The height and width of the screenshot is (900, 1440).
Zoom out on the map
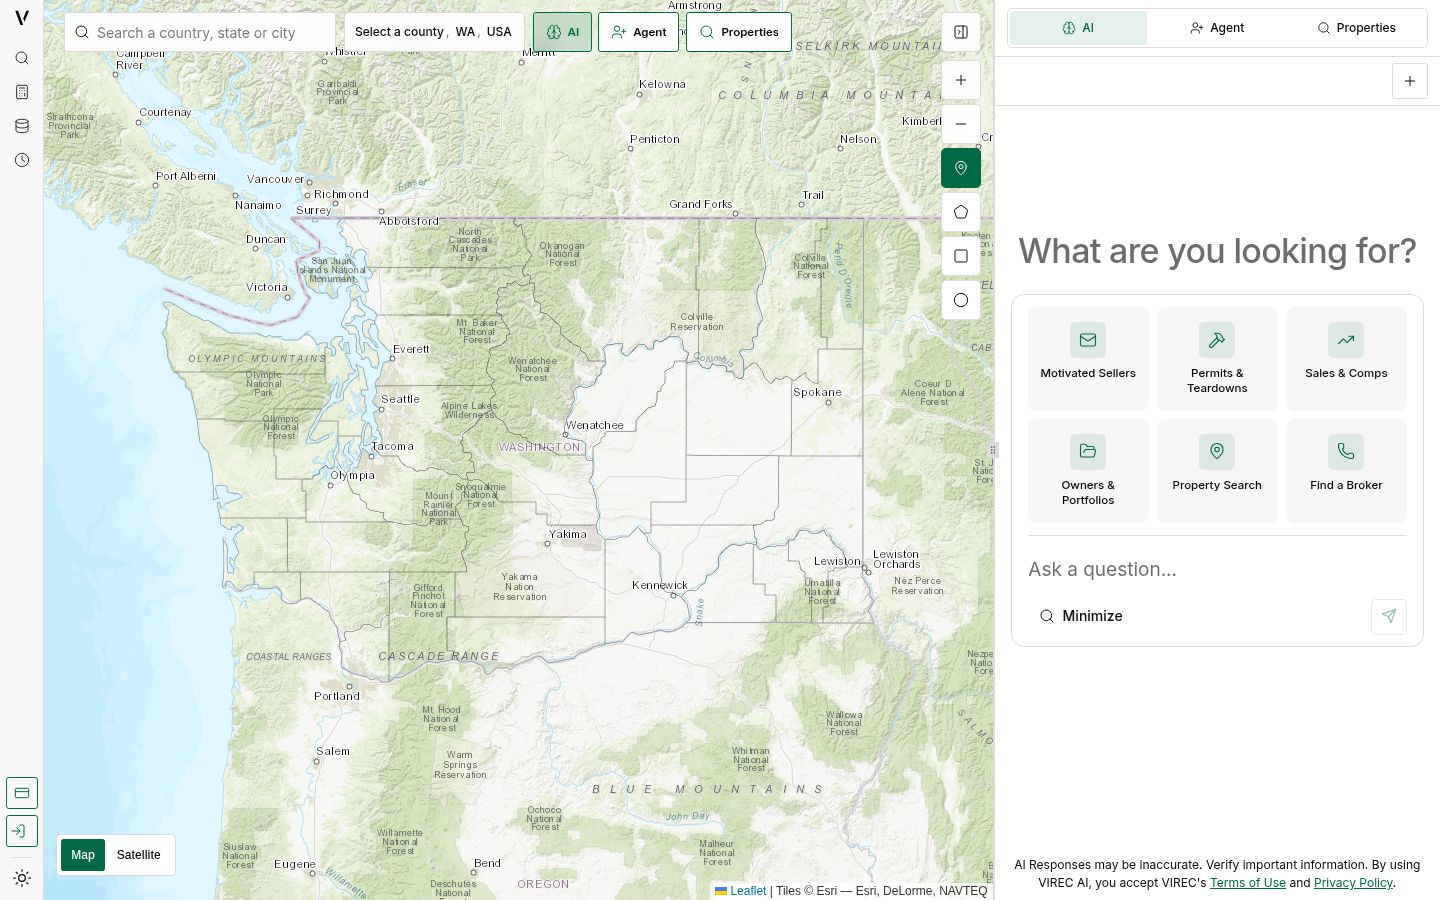click(x=961, y=124)
